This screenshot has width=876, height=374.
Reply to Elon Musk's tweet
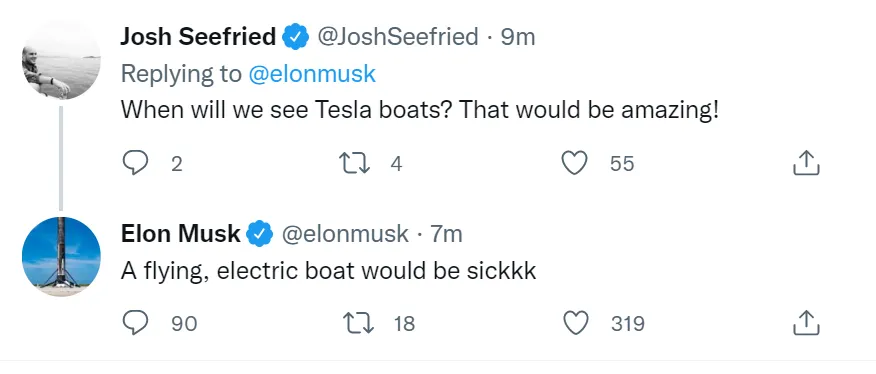tap(135, 323)
